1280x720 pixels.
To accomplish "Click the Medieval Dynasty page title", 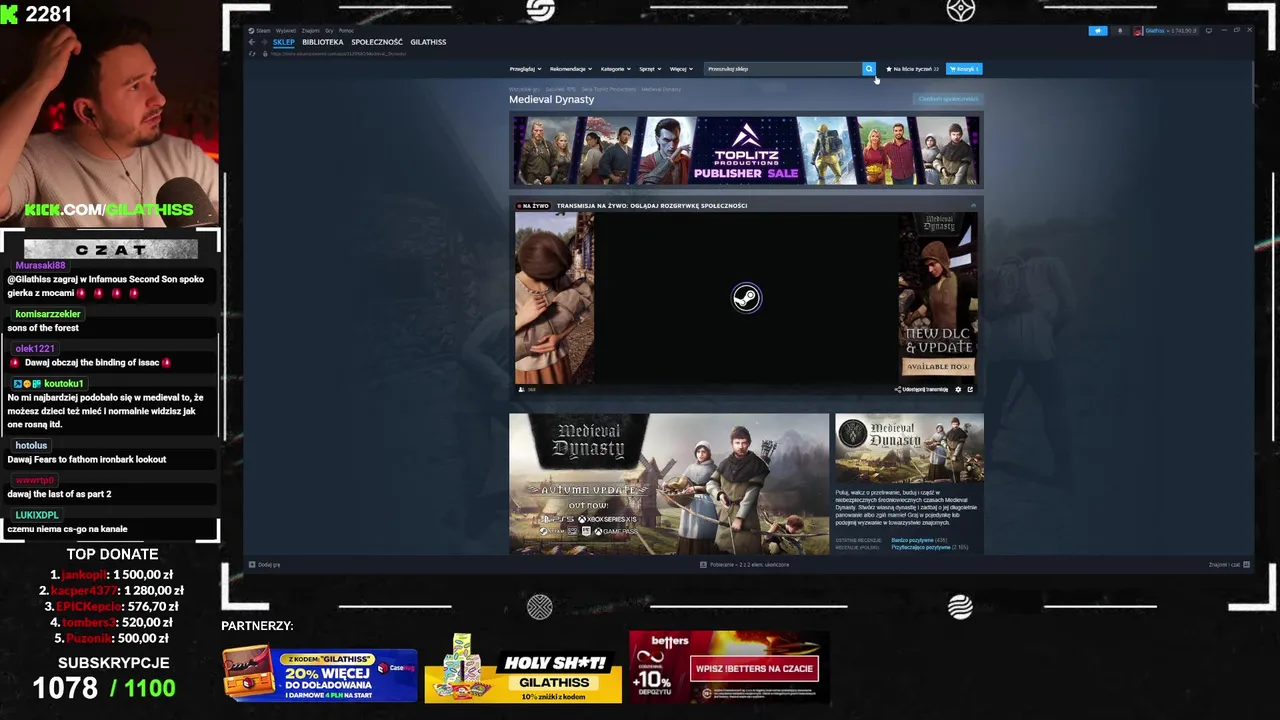I will [x=551, y=99].
